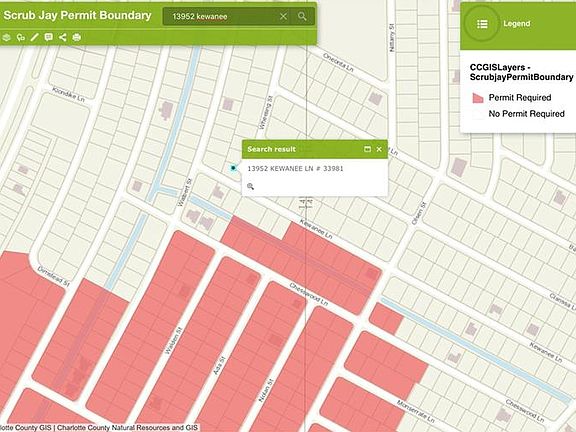Click the 'Scrub Jay Permit Boundary' title
This screenshot has height=432, width=576.
point(78,15)
